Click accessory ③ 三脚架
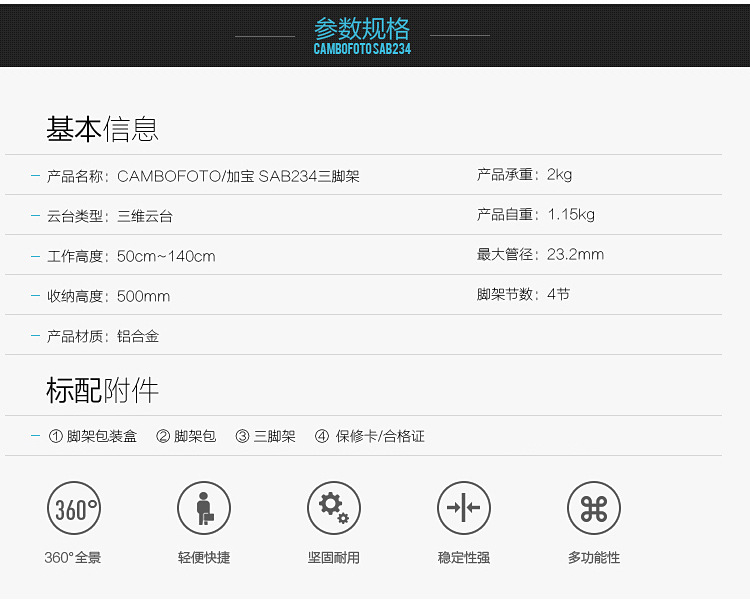The image size is (750, 600). pos(265,436)
